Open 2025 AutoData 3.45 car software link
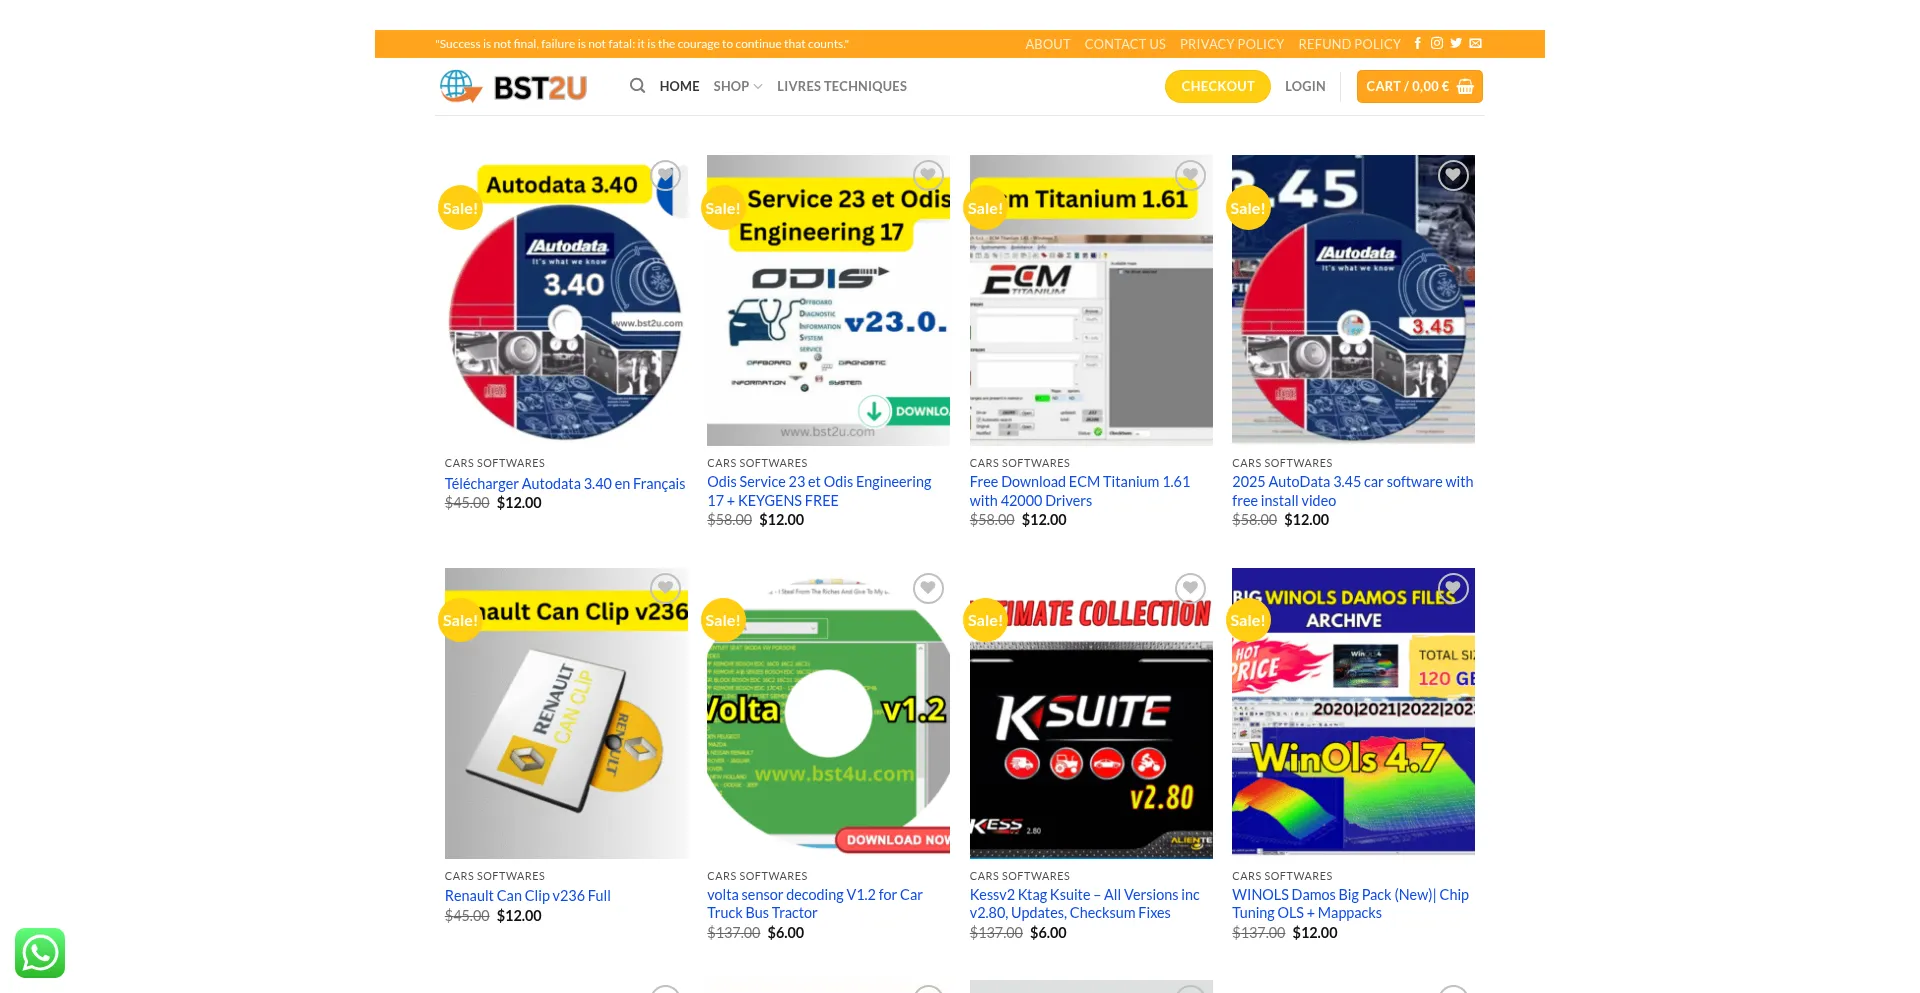 point(1353,491)
